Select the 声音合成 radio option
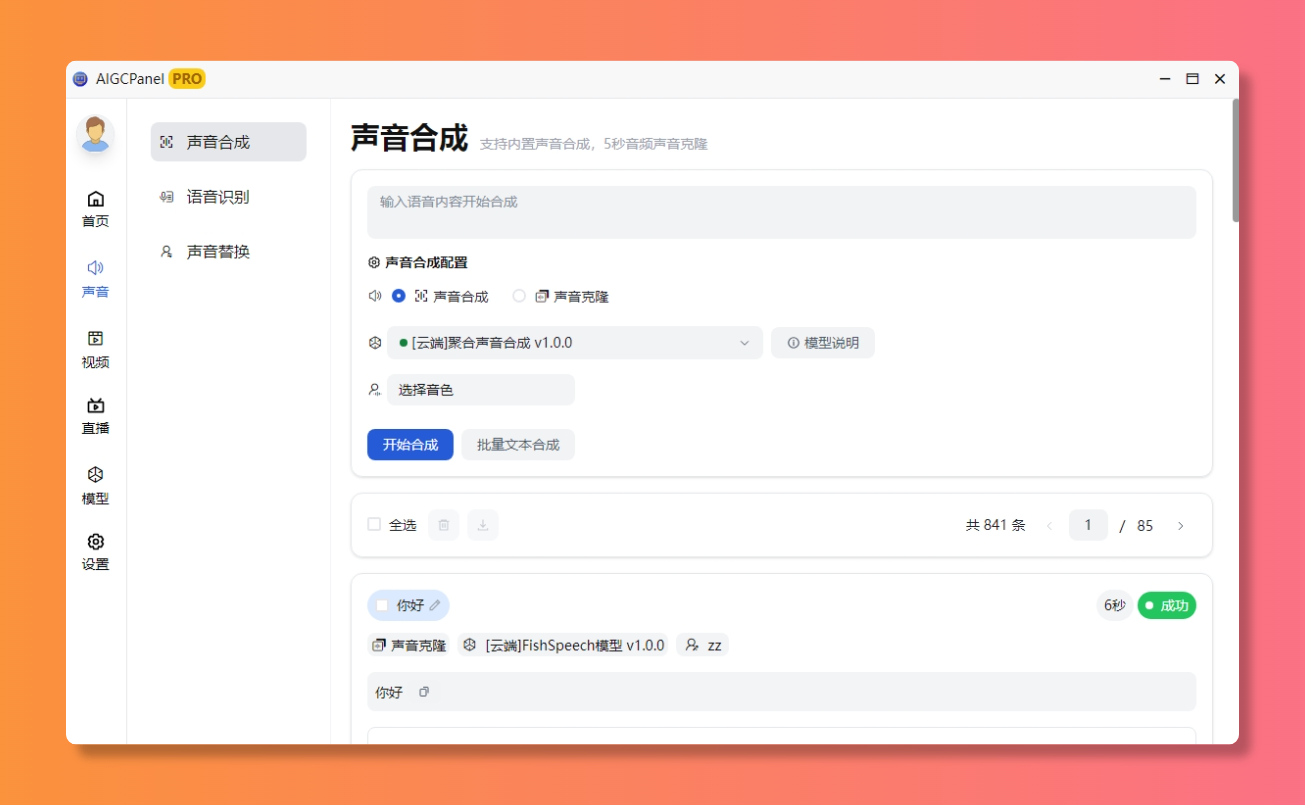 (399, 296)
